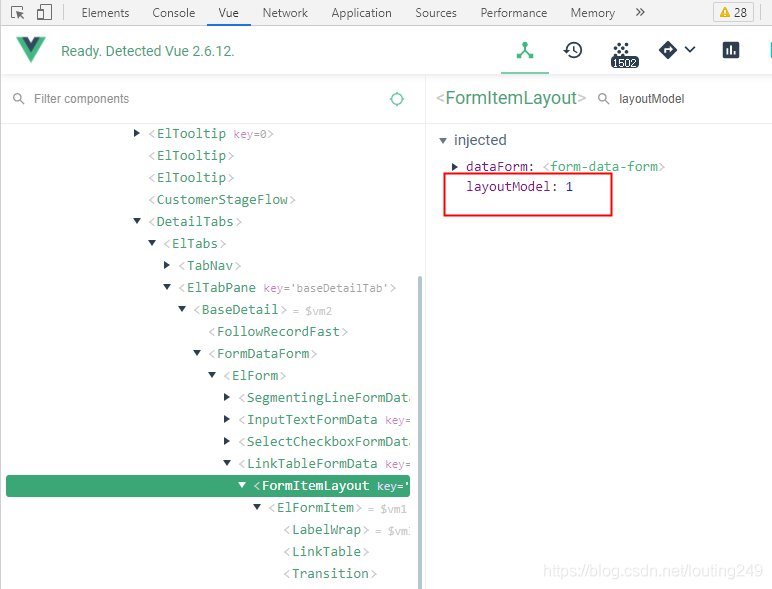Click the warning badge showing 28

[x=733, y=13]
